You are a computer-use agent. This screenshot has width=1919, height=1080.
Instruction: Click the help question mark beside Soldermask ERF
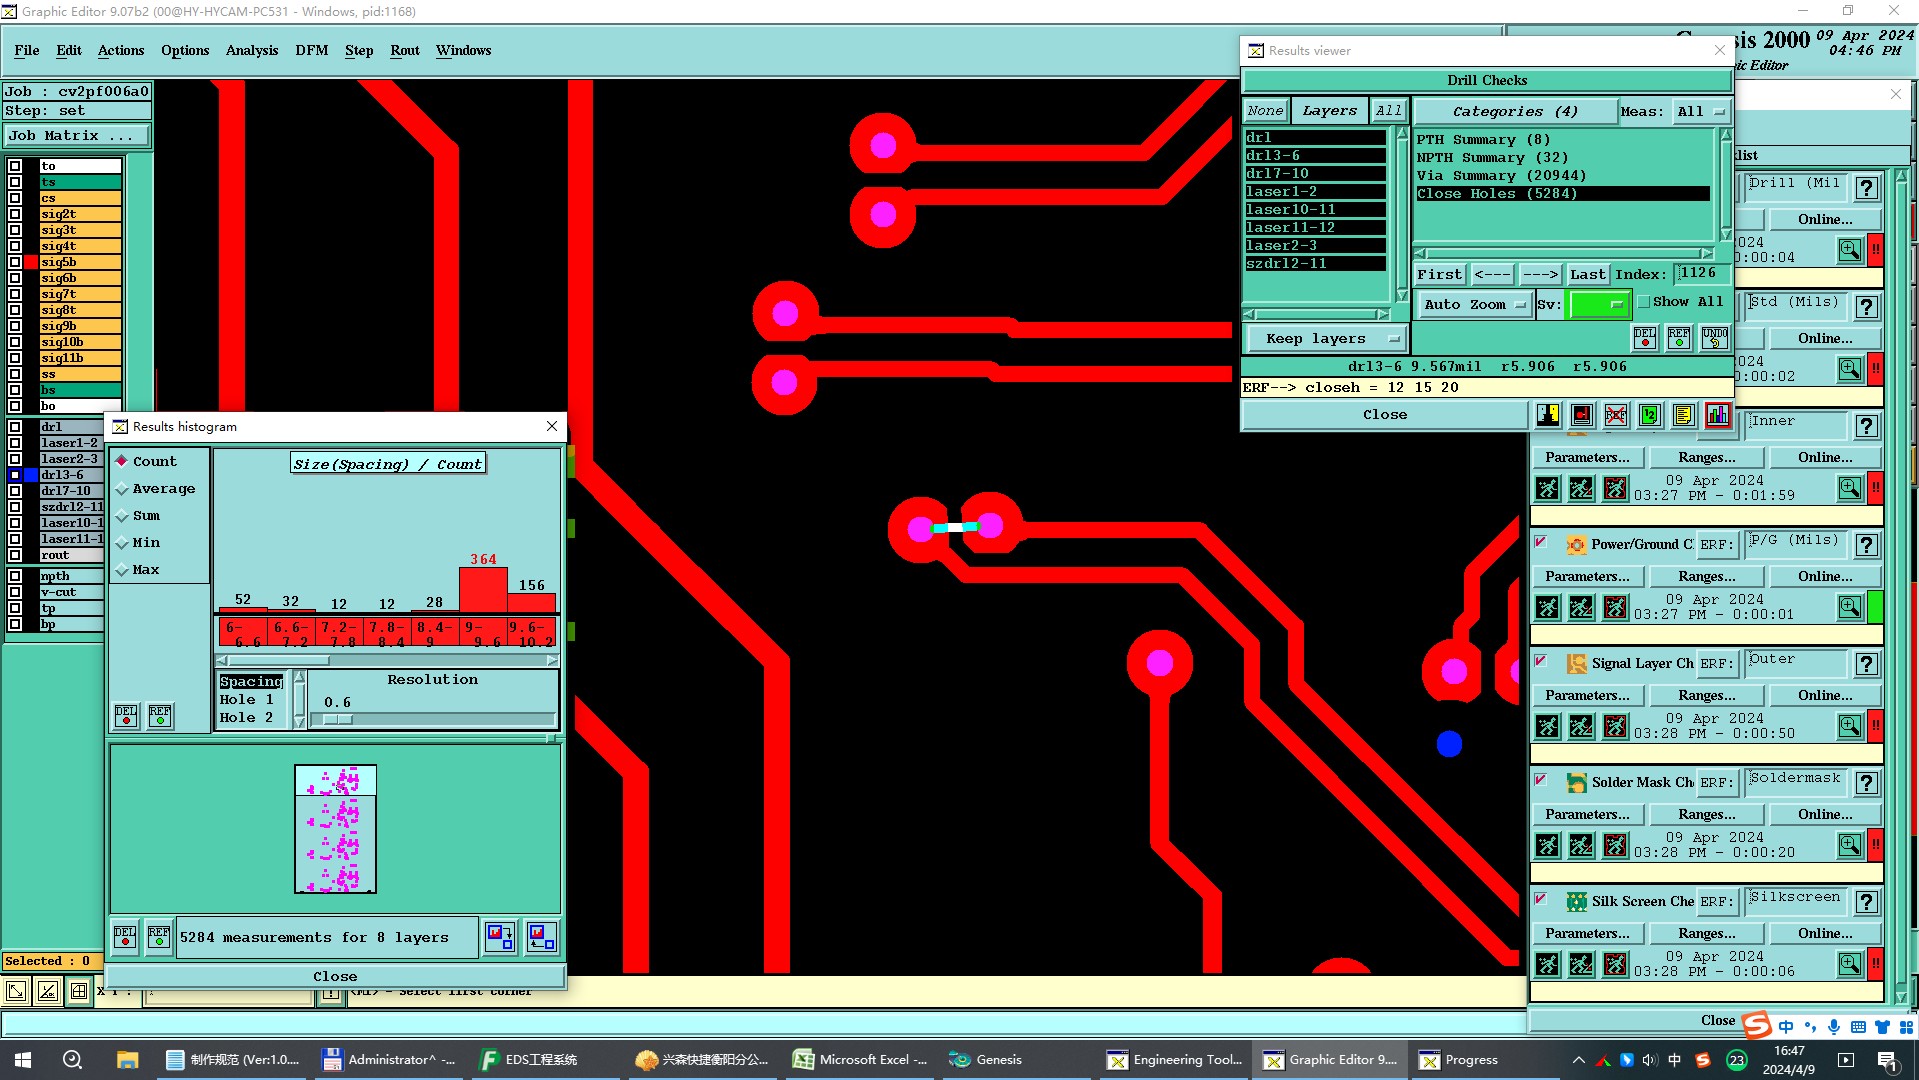[1866, 783]
